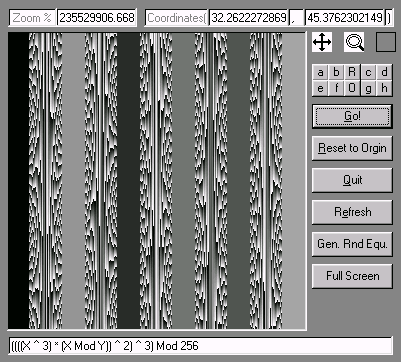Select the pan move arrows tool
The height and width of the screenshot is (362, 401).
pyautogui.click(x=322, y=42)
